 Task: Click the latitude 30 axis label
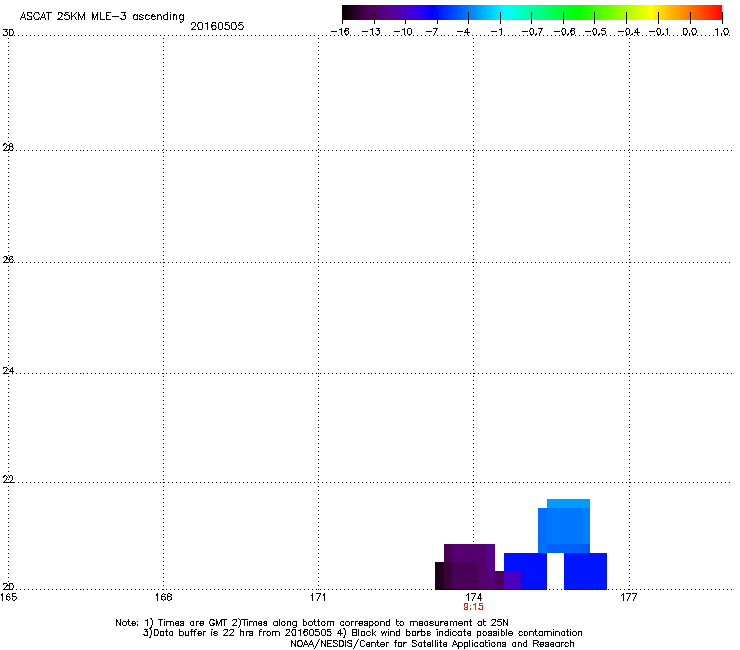[8, 33]
